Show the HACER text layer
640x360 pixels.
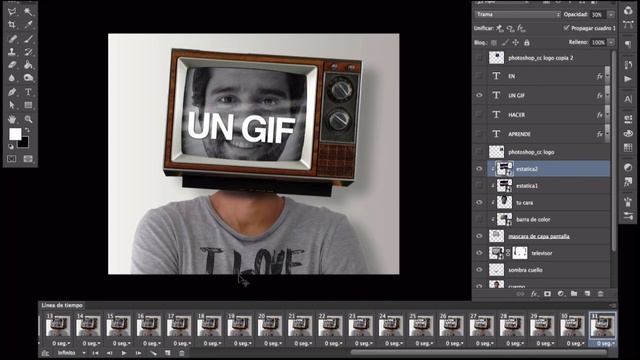(479, 115)
